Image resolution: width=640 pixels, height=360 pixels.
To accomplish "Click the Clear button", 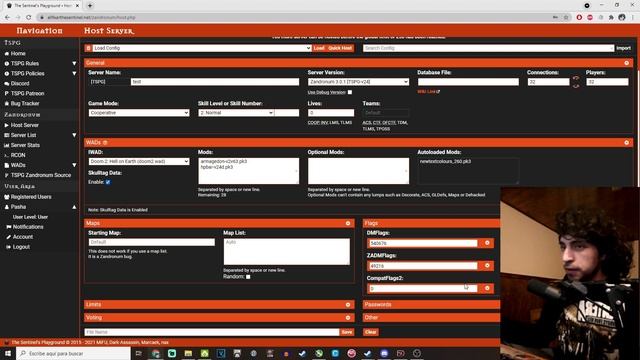I will pyautogui.click(x=370, y=332).
